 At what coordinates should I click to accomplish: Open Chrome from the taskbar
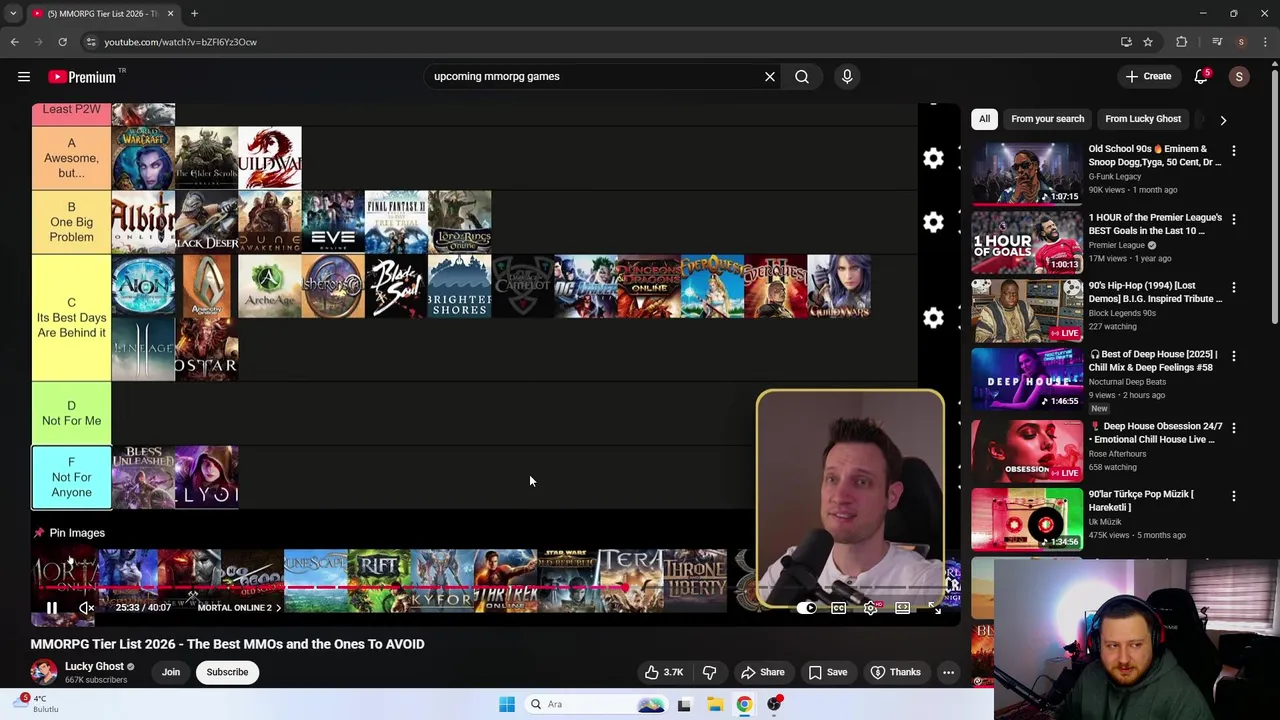click(744, 704)
